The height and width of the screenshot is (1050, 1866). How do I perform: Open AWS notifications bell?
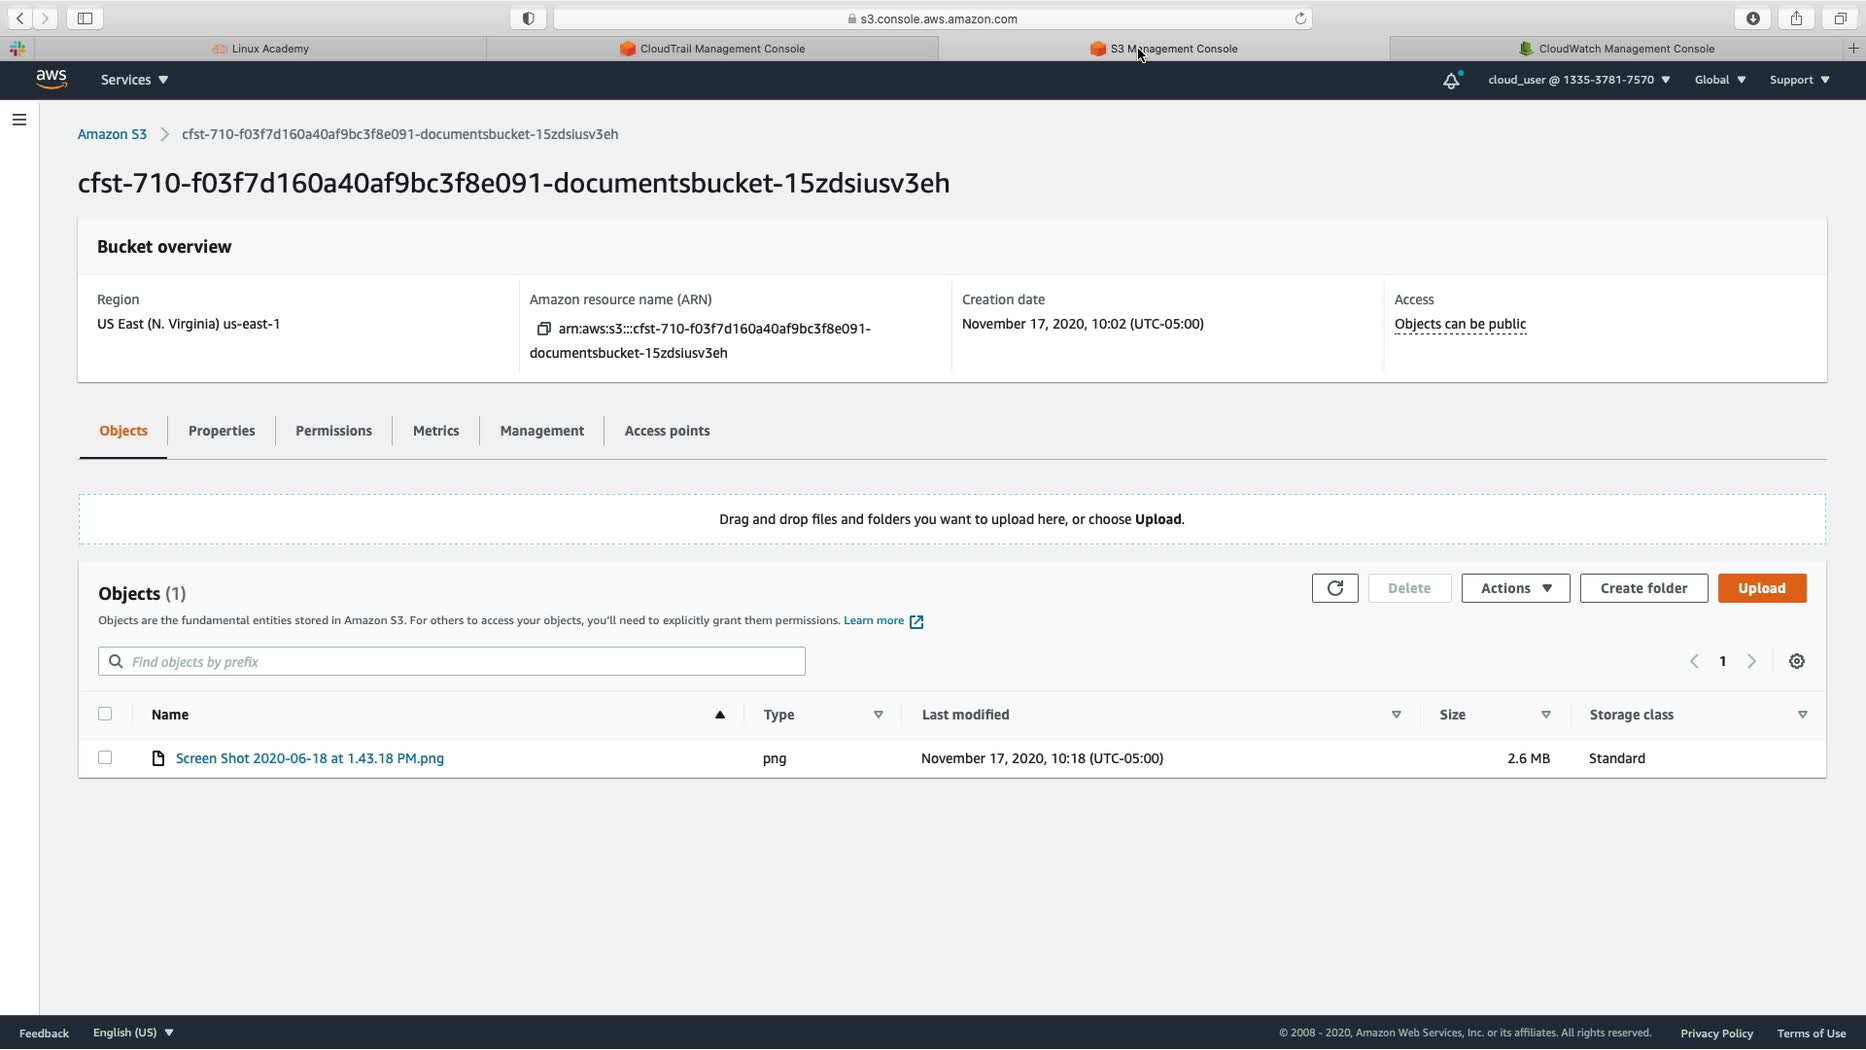(x=1451, y=80)
